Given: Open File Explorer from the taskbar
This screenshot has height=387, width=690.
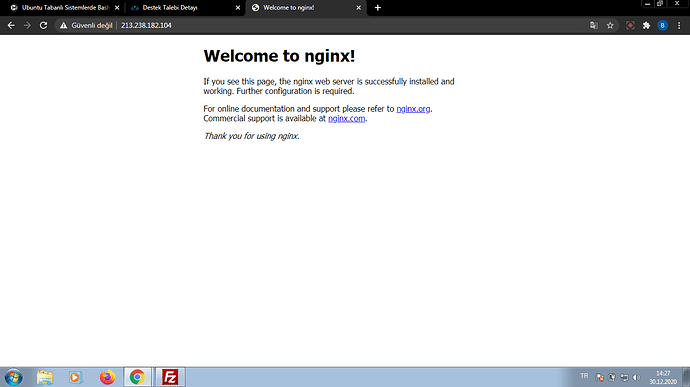Looking at the screenshot, I should pos(45,377).
